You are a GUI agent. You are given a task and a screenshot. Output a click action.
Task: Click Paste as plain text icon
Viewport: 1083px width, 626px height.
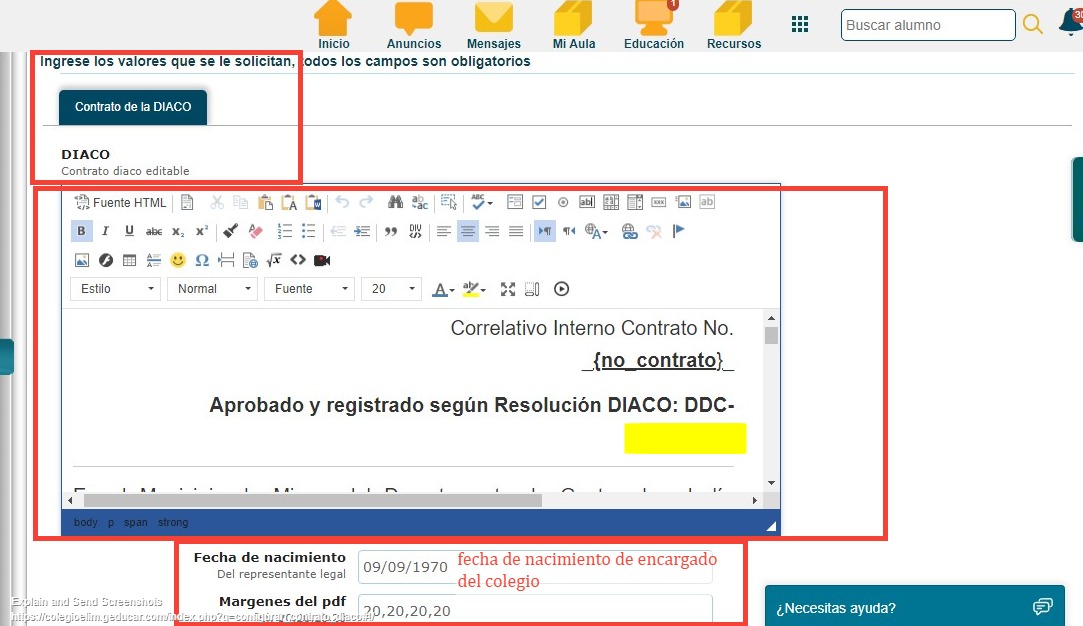[289, 202]
